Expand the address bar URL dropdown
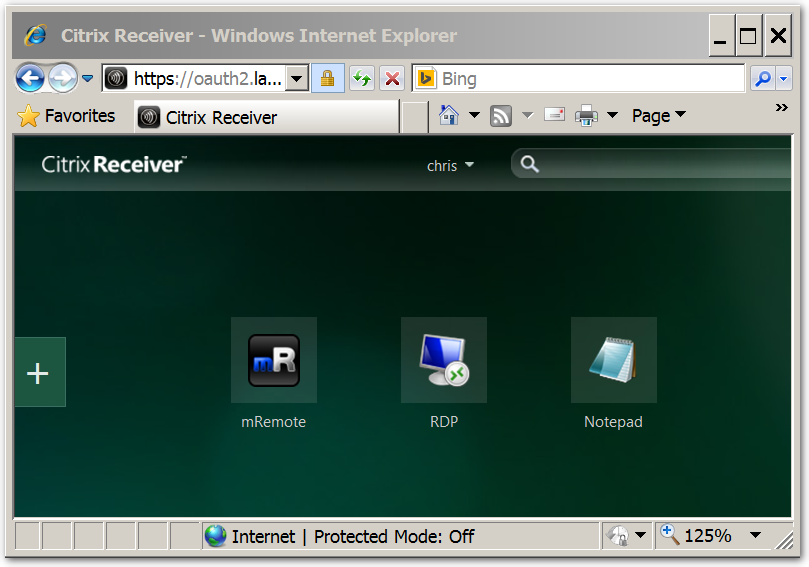Viewport: 809px width, 567px height. [x=297, y=78]
